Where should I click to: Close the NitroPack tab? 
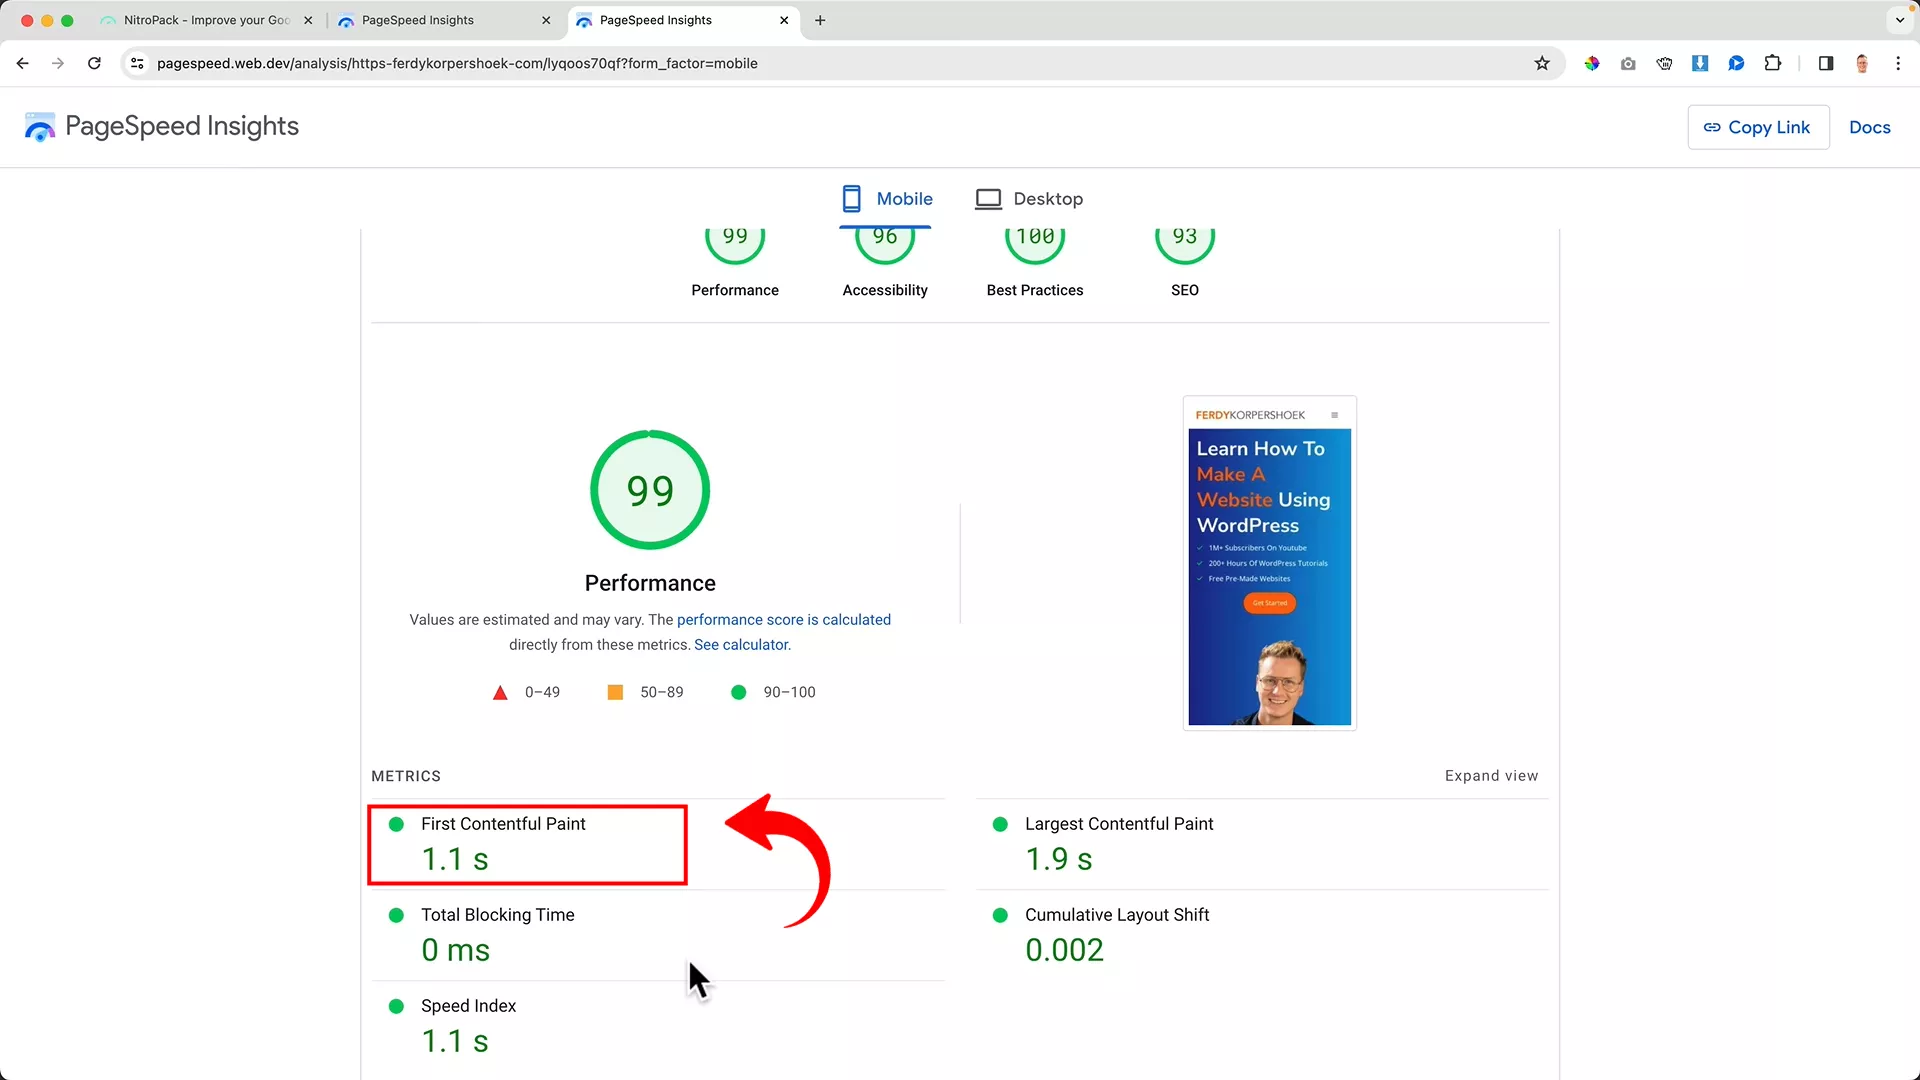click(x=308, y=20)
